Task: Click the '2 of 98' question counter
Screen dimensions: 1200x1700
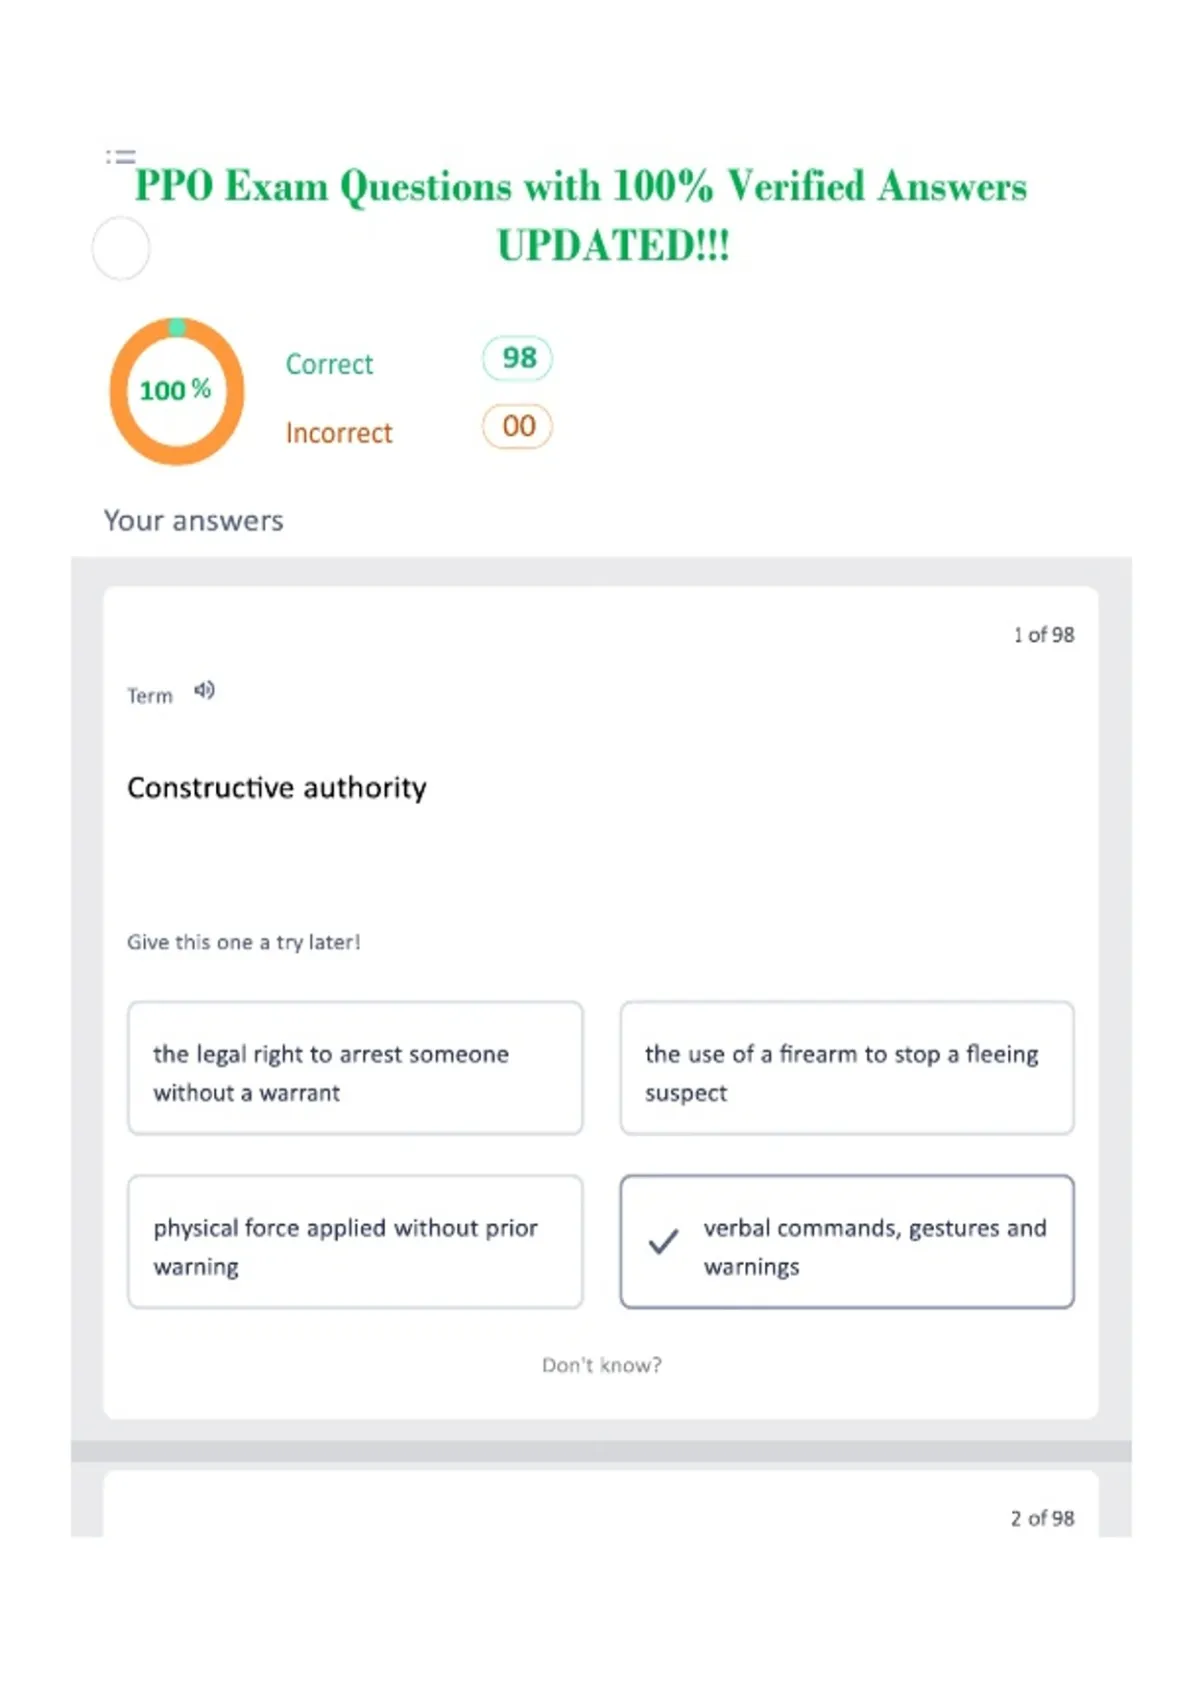Action: coord(1043,1518)
